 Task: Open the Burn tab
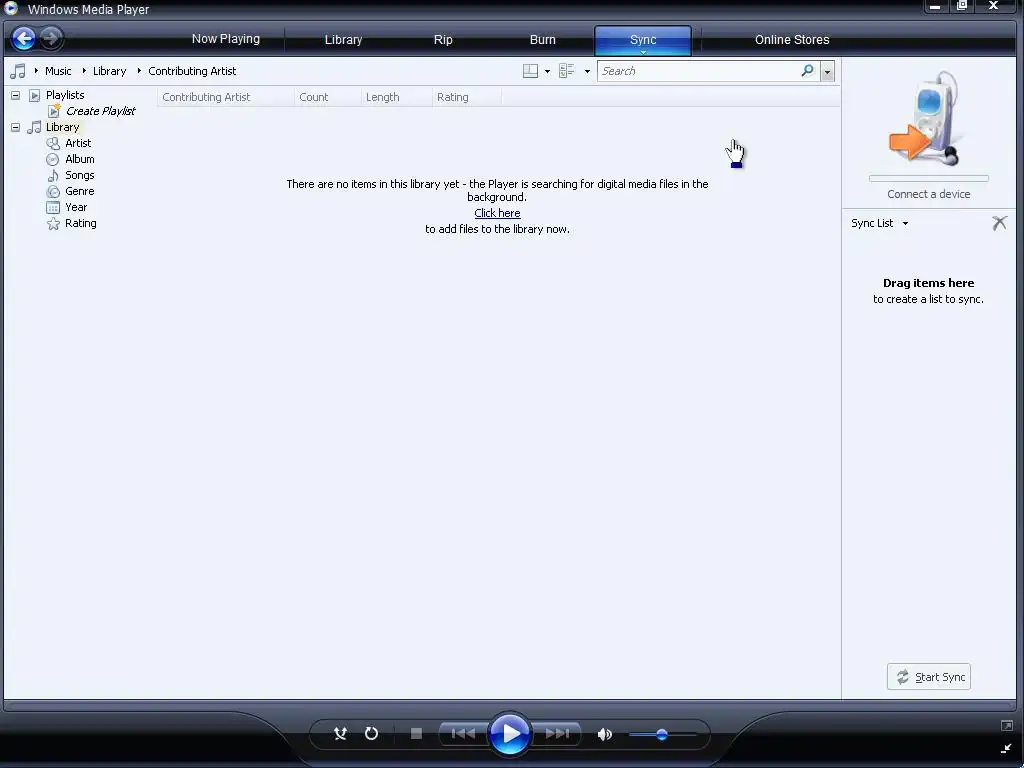(x=543, y=40)
